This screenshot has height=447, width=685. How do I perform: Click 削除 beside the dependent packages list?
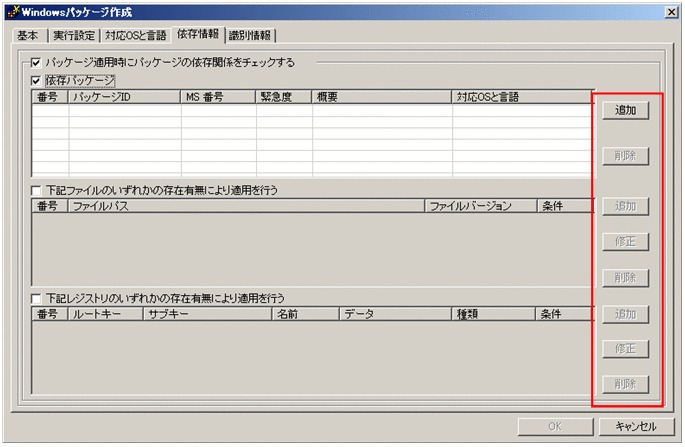pyautogui.click(x=626, y=156)
